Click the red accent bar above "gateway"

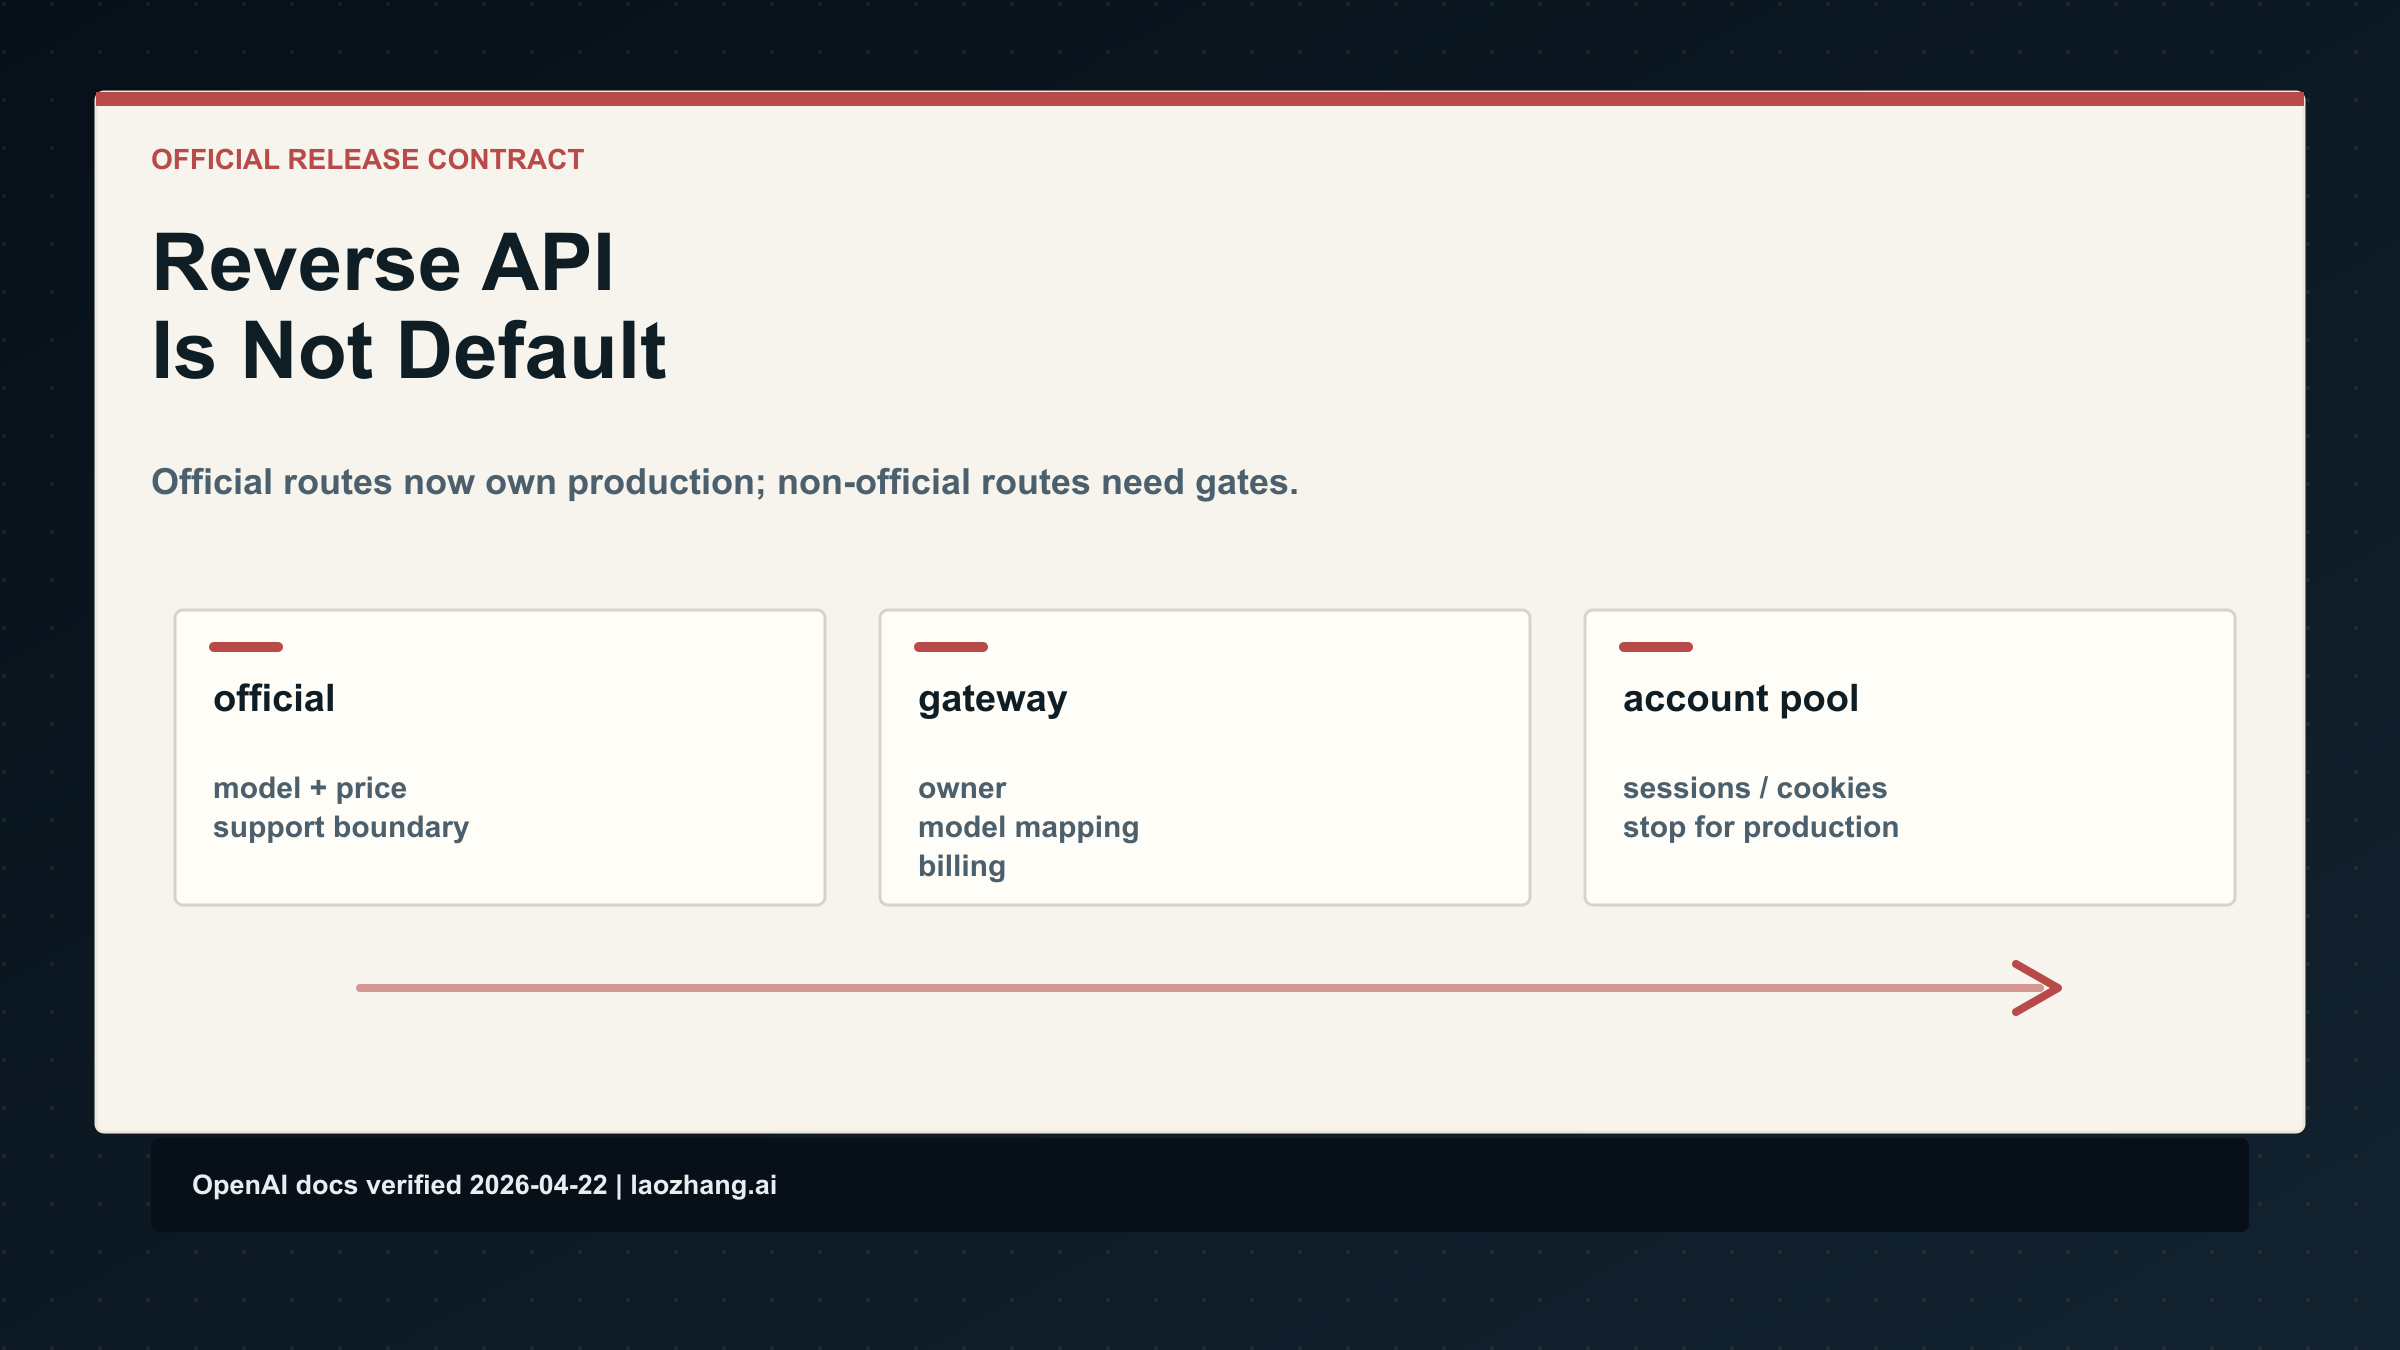click(x=951, y=647)
